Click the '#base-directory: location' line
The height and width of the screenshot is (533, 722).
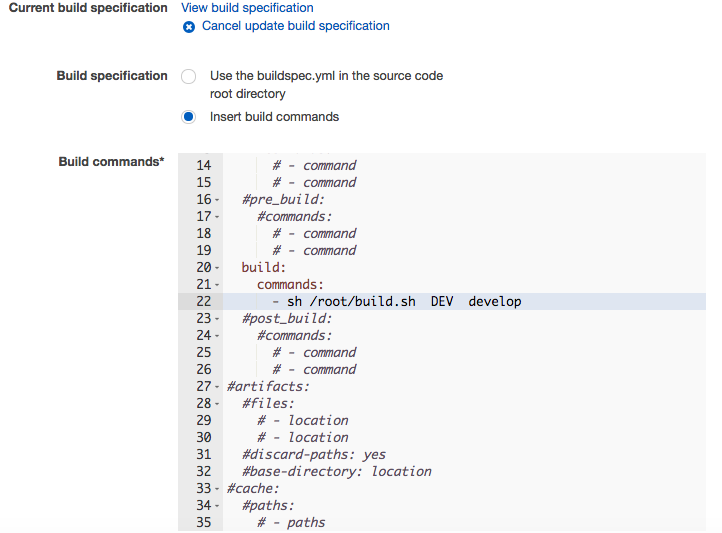pos(336,471)
